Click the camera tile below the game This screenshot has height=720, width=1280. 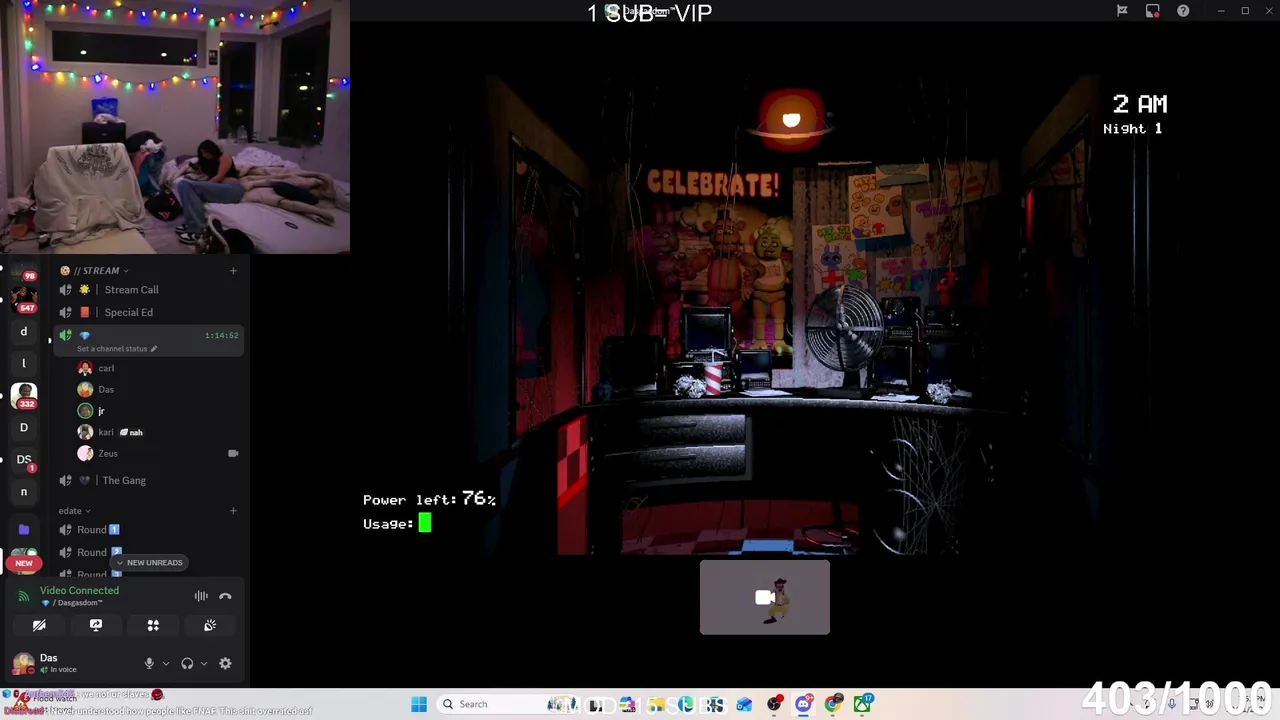tap(765, 597)
